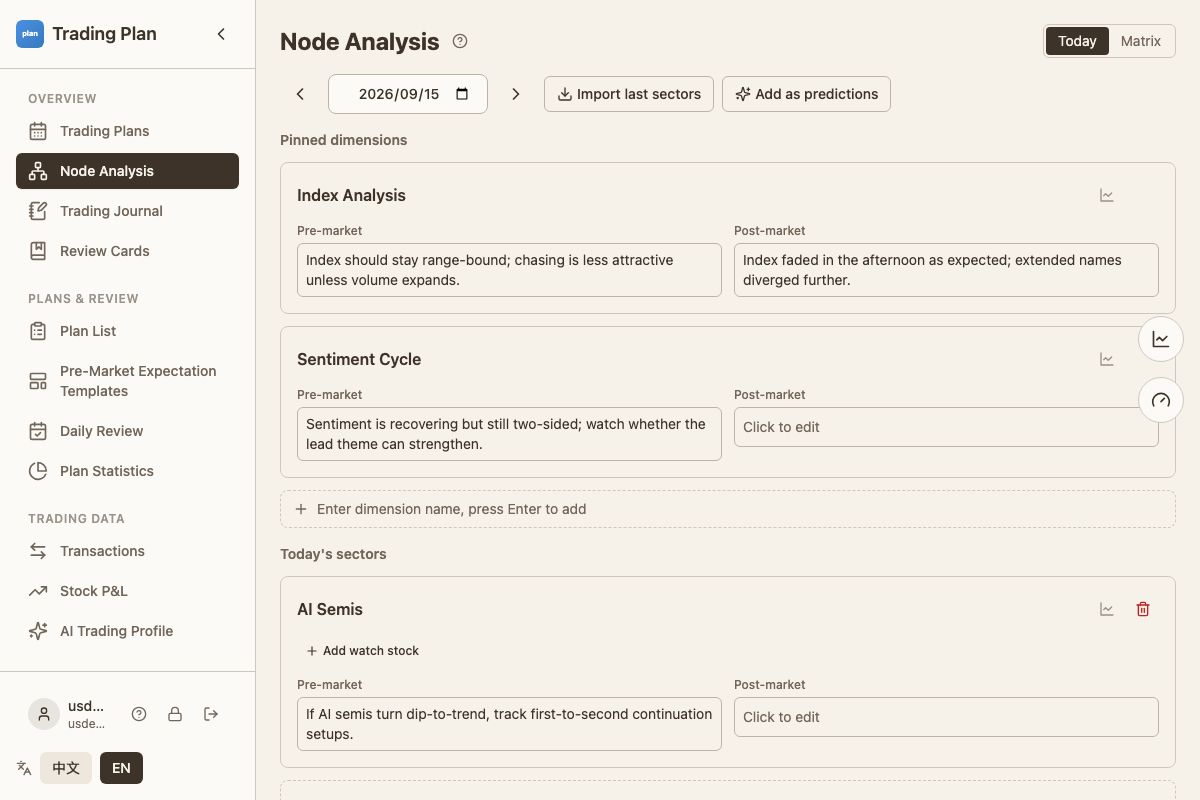
Task: Click the logout icon
Action: [x=211, y=714]
